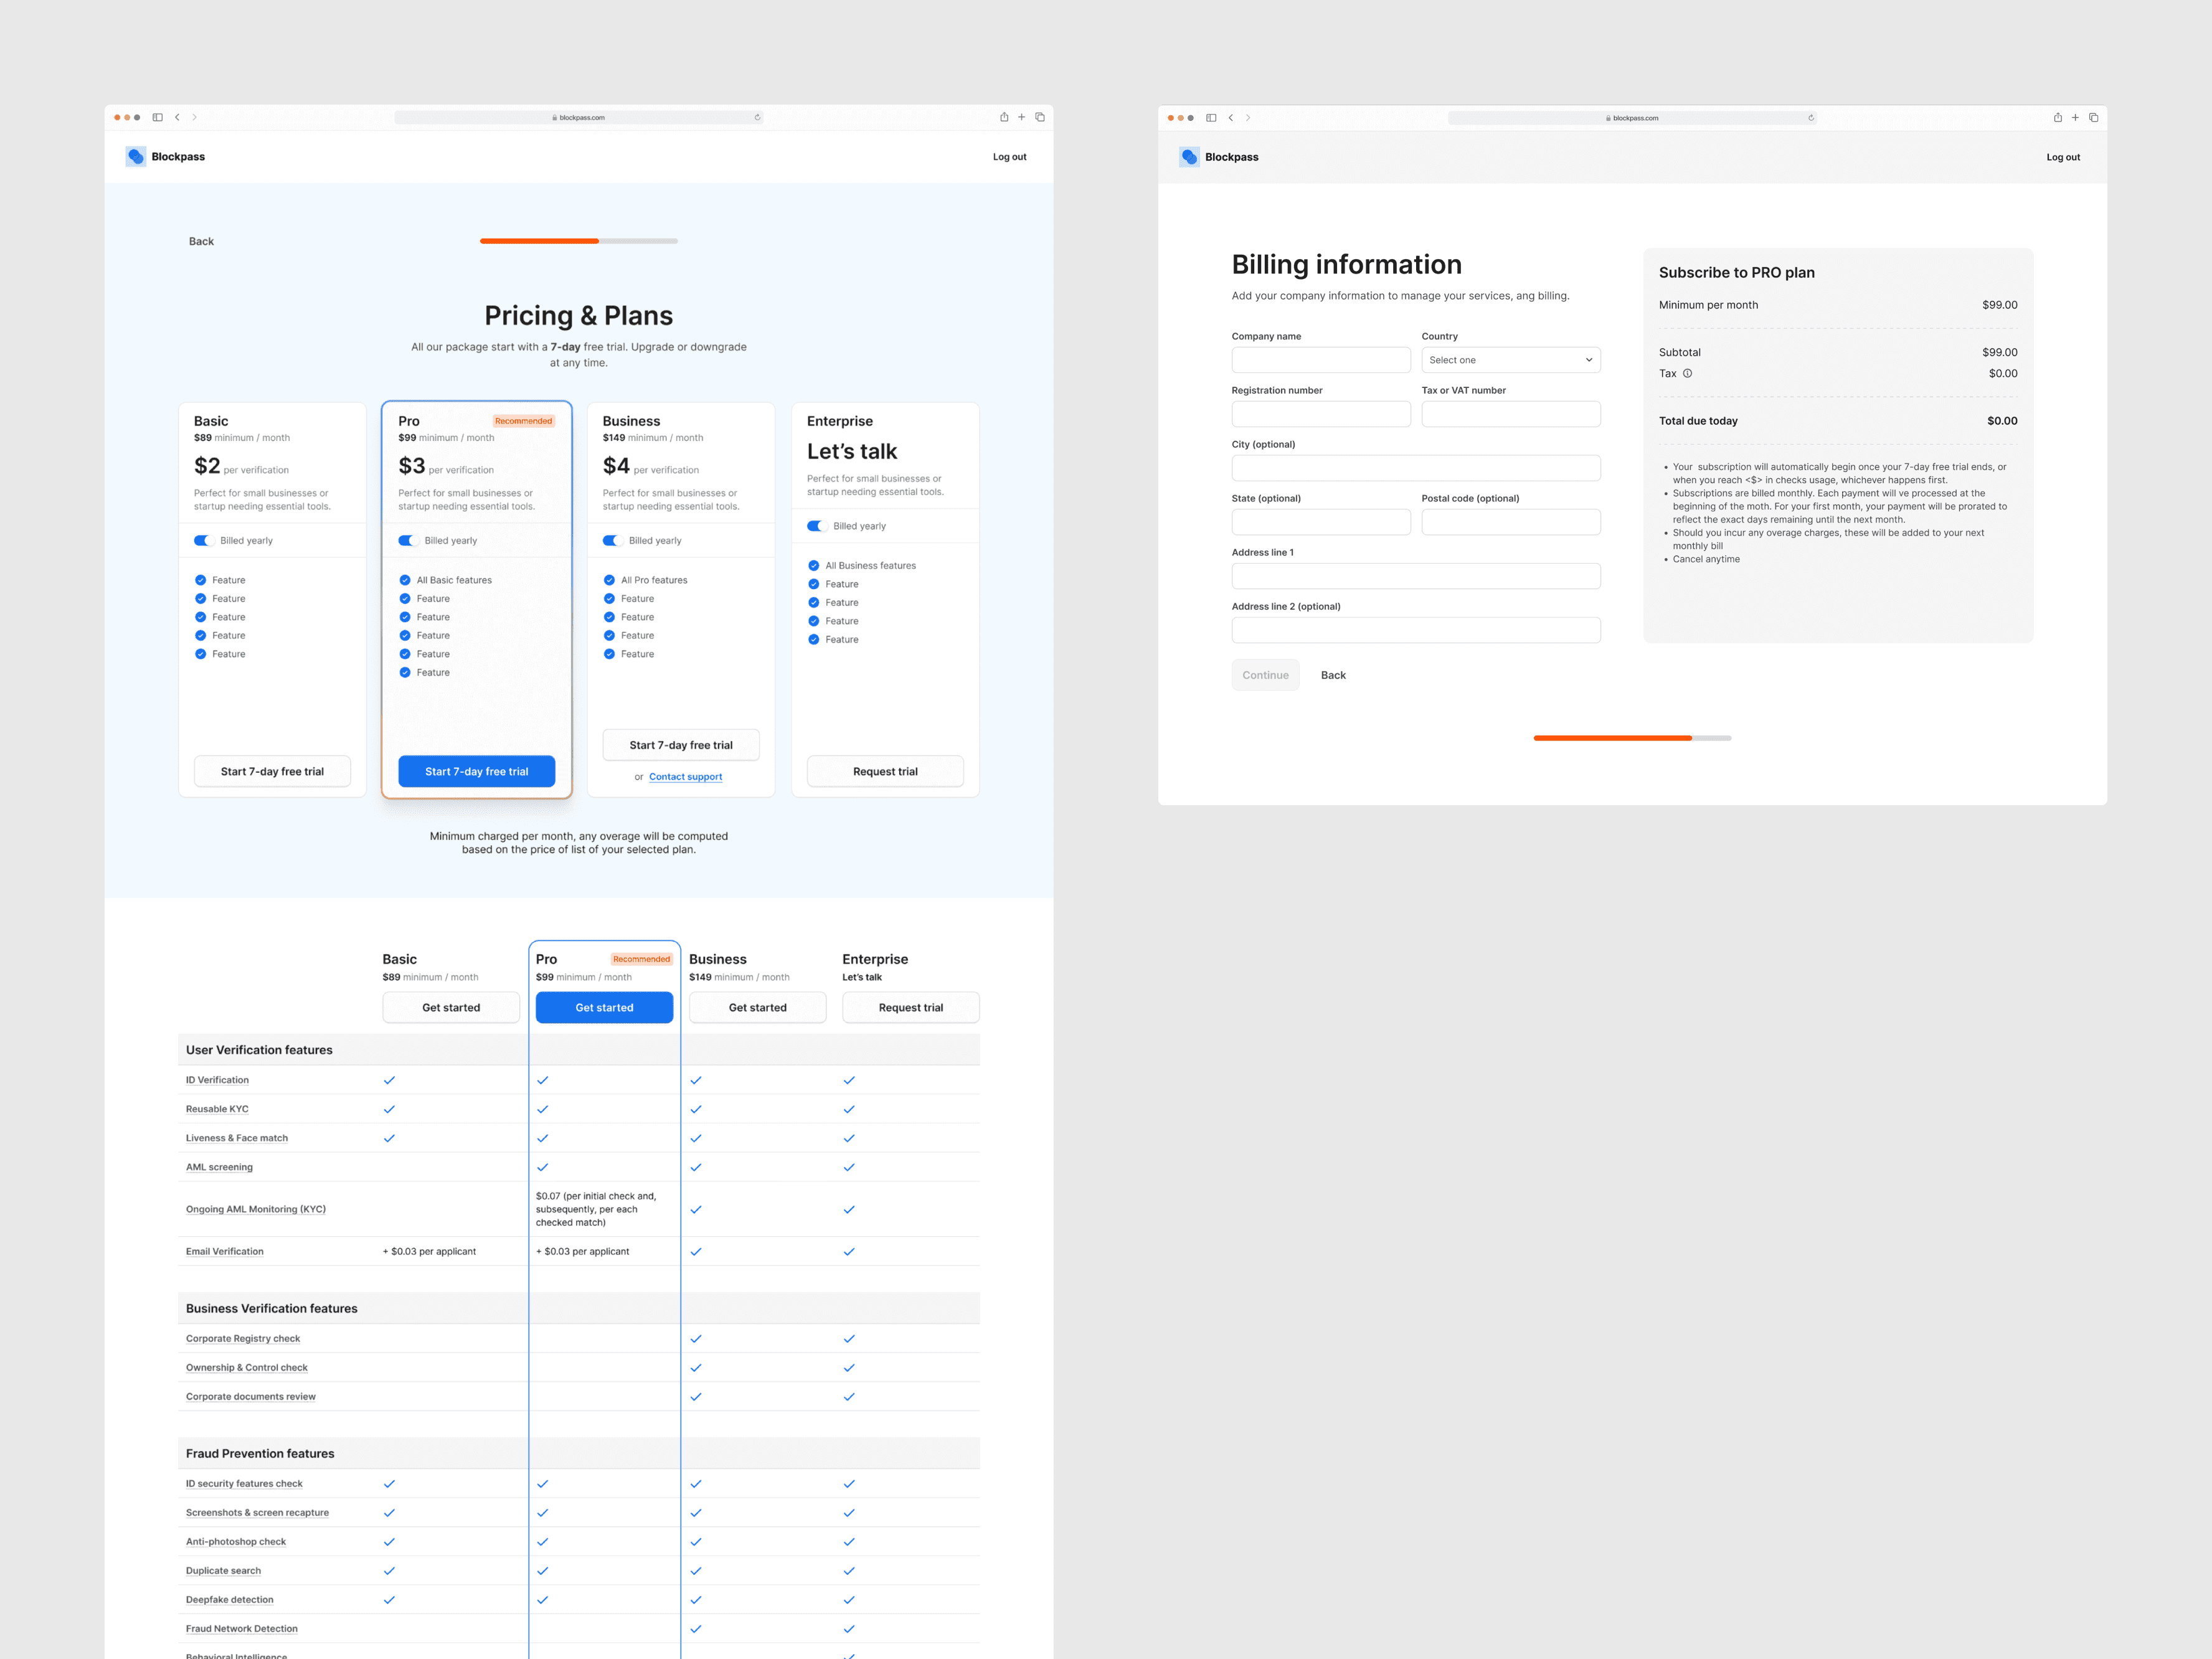Open a new tab with the plus icon
2212x1659 pixels.
pyautogui.click(x=1021, y=117)
